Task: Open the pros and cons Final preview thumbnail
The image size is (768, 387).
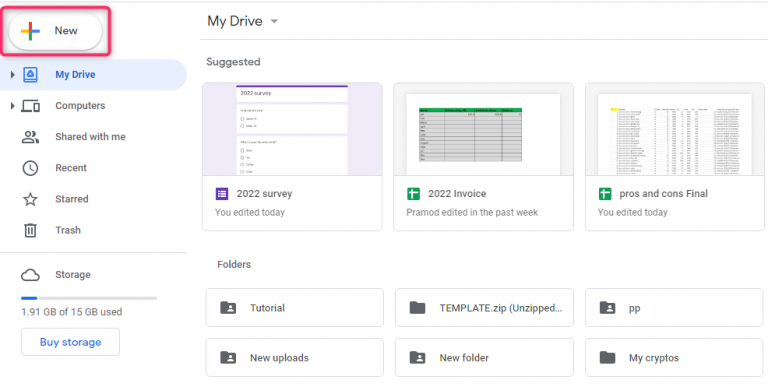Action: (675, 129)
